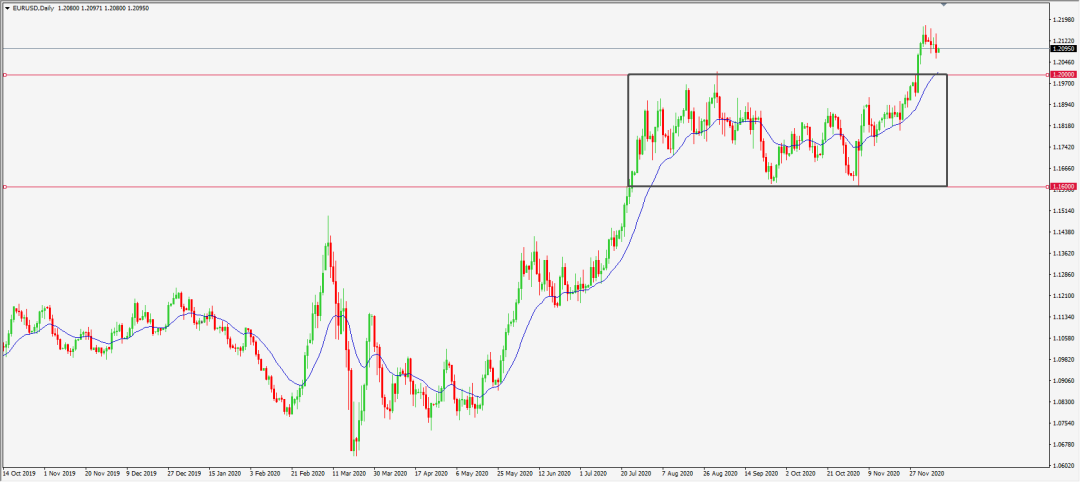Click the 11 Mar 2020 date label

click(x=349, y=474)
